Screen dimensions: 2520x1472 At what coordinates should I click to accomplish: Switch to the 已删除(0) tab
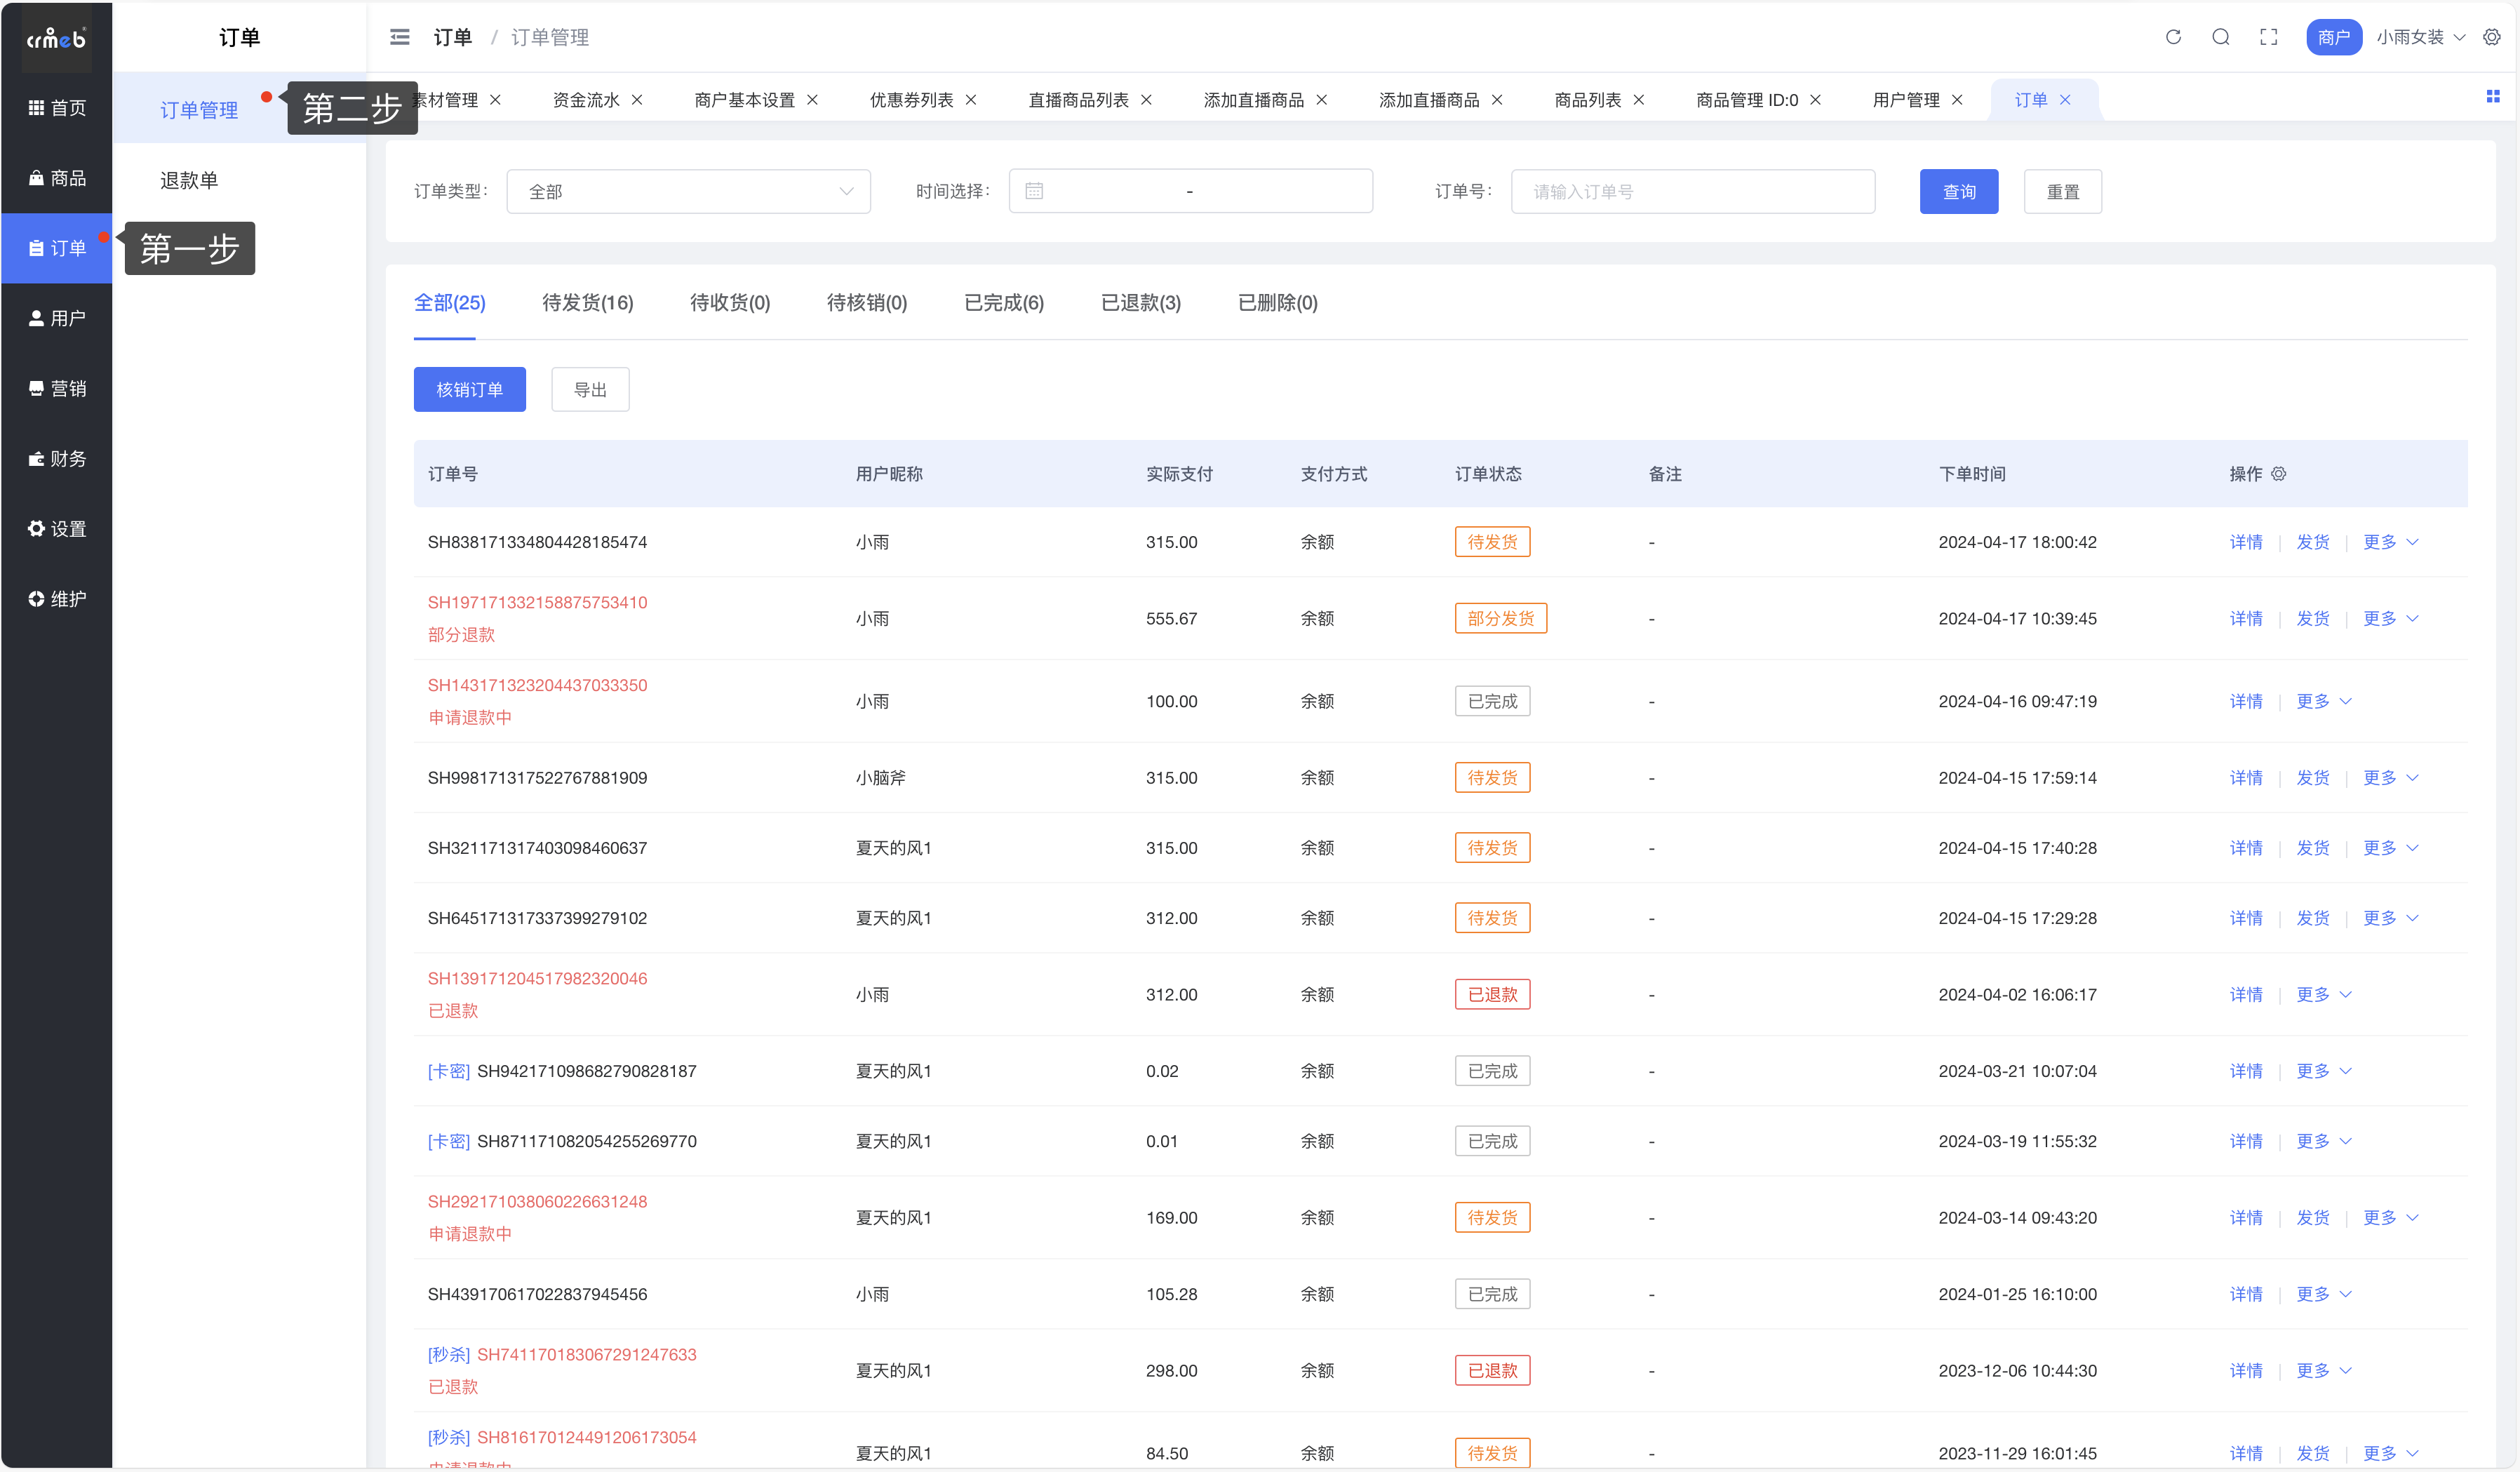1278,302
